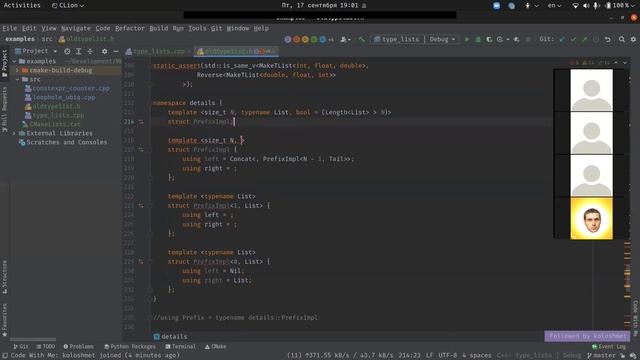Open loophole_ubiq.cpp in project tree

pos(64,97)
